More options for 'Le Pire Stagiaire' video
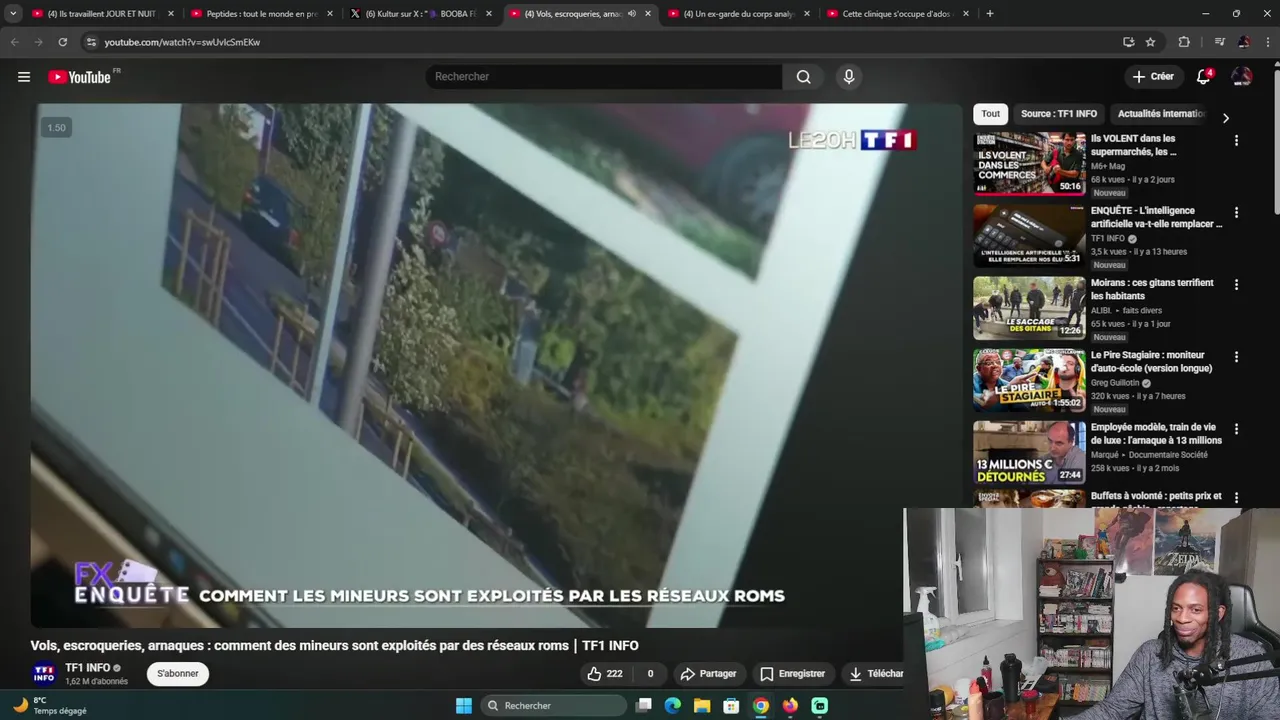This screenshot has width=1280, height=720. coord(1236,357)
